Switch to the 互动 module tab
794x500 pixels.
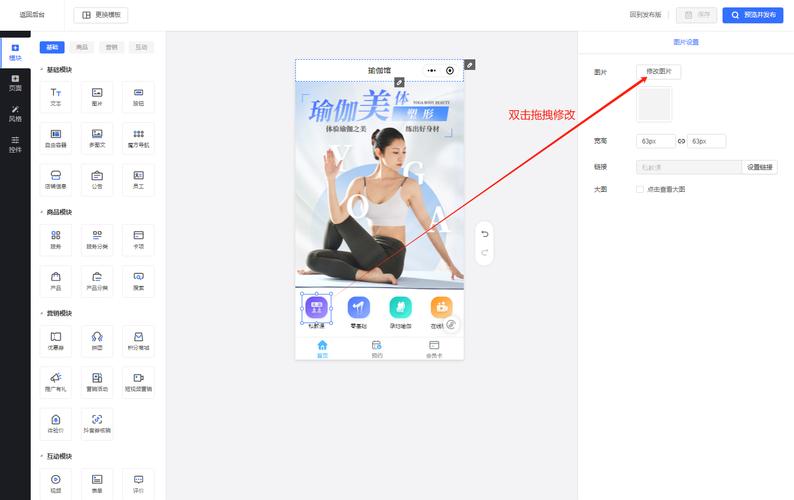(x=141, y=47)
